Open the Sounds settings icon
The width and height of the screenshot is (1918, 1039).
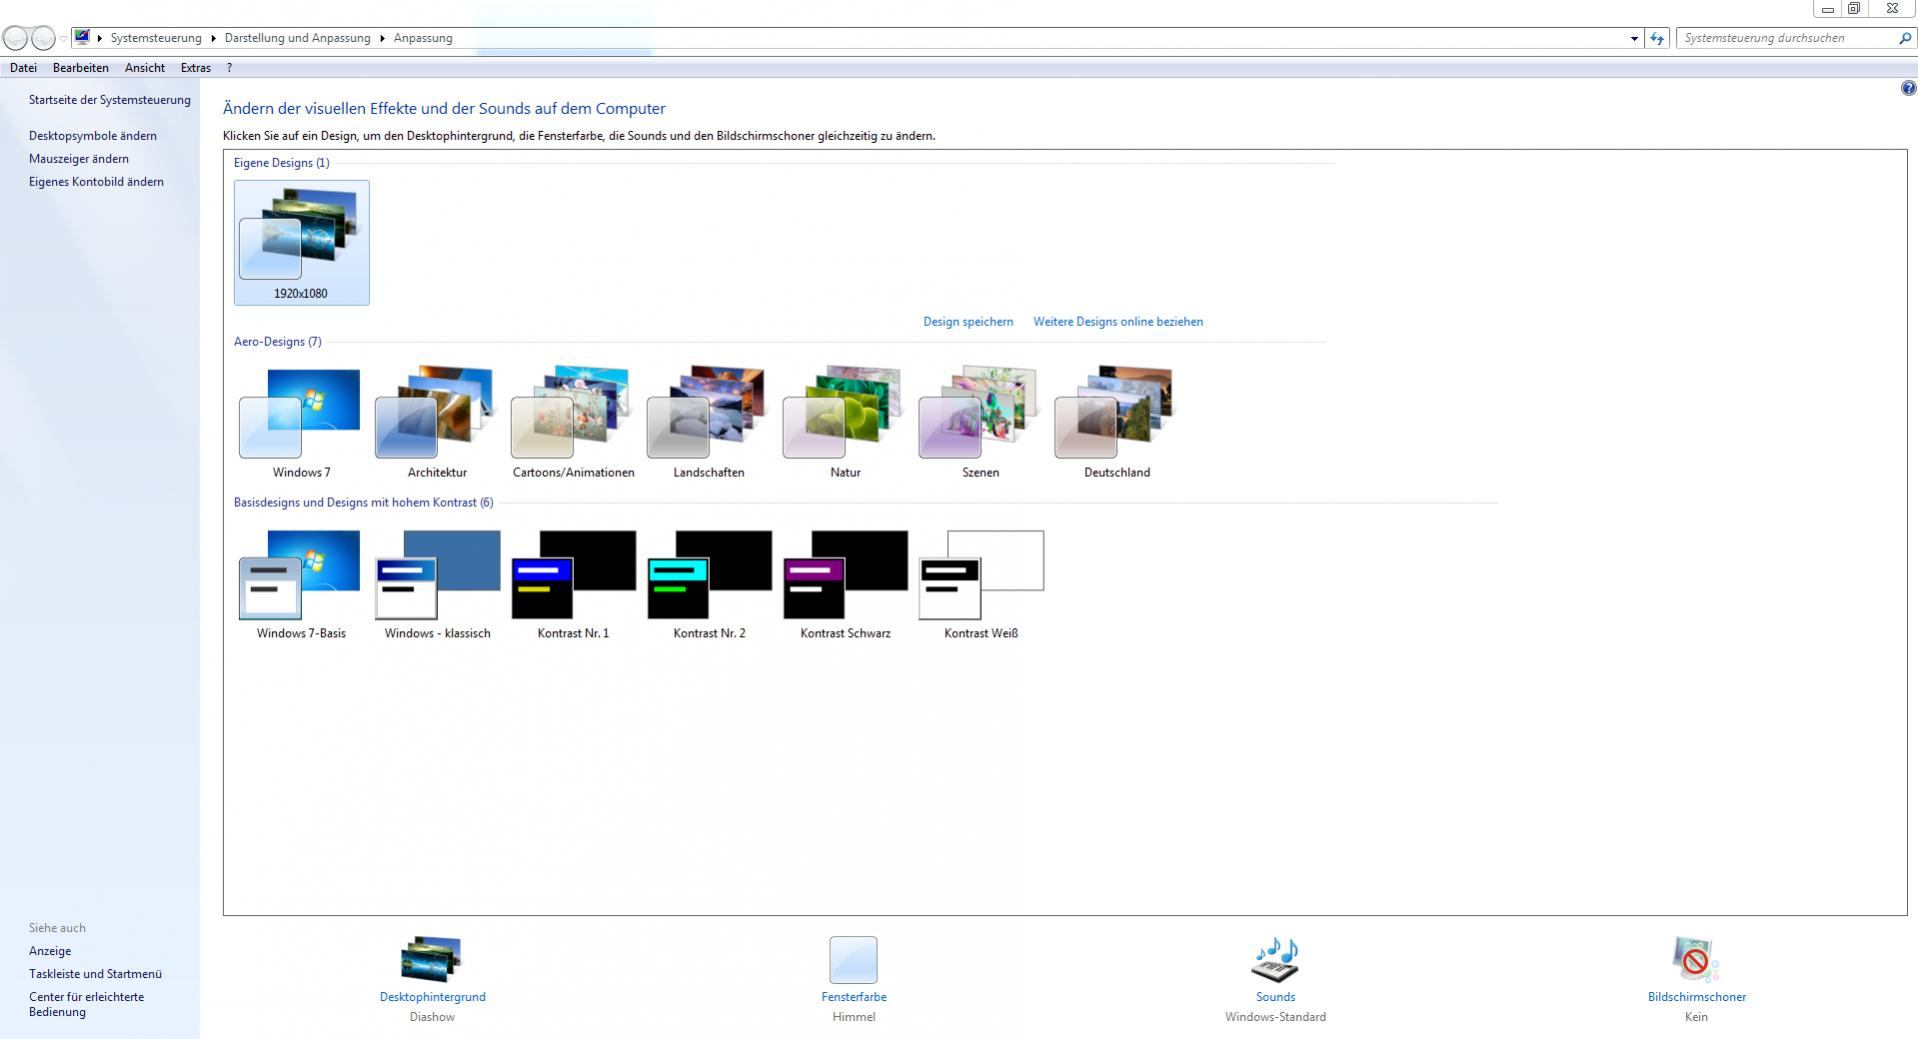(1275, 960)
